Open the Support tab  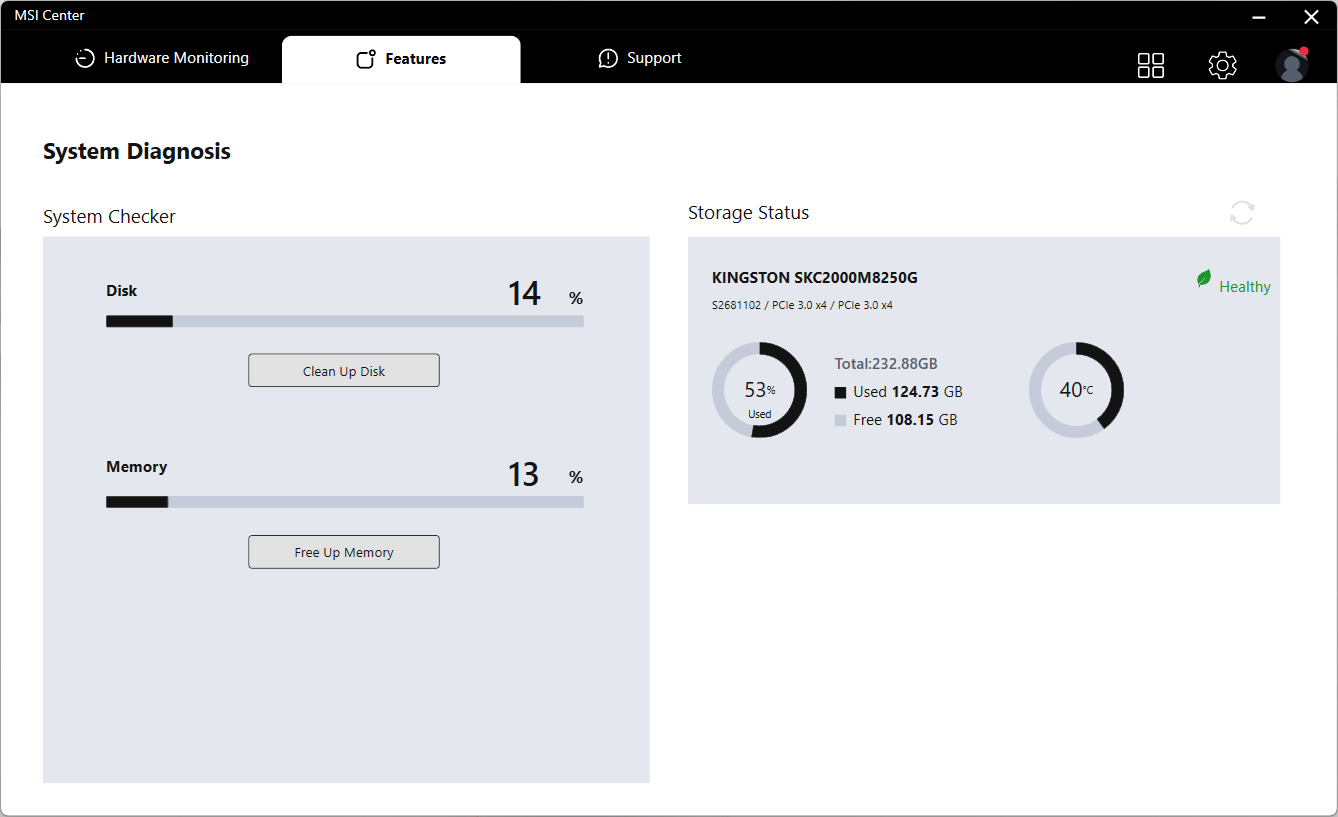tap(654, 59)
